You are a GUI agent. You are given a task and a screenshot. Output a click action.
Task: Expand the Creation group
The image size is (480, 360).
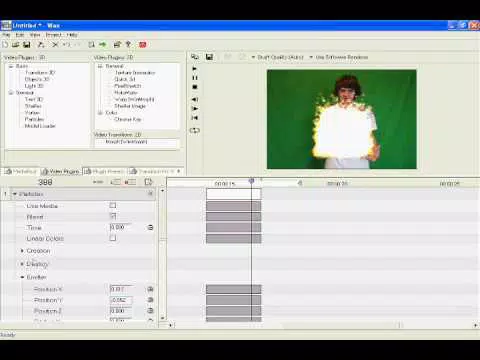click(22, 250)
